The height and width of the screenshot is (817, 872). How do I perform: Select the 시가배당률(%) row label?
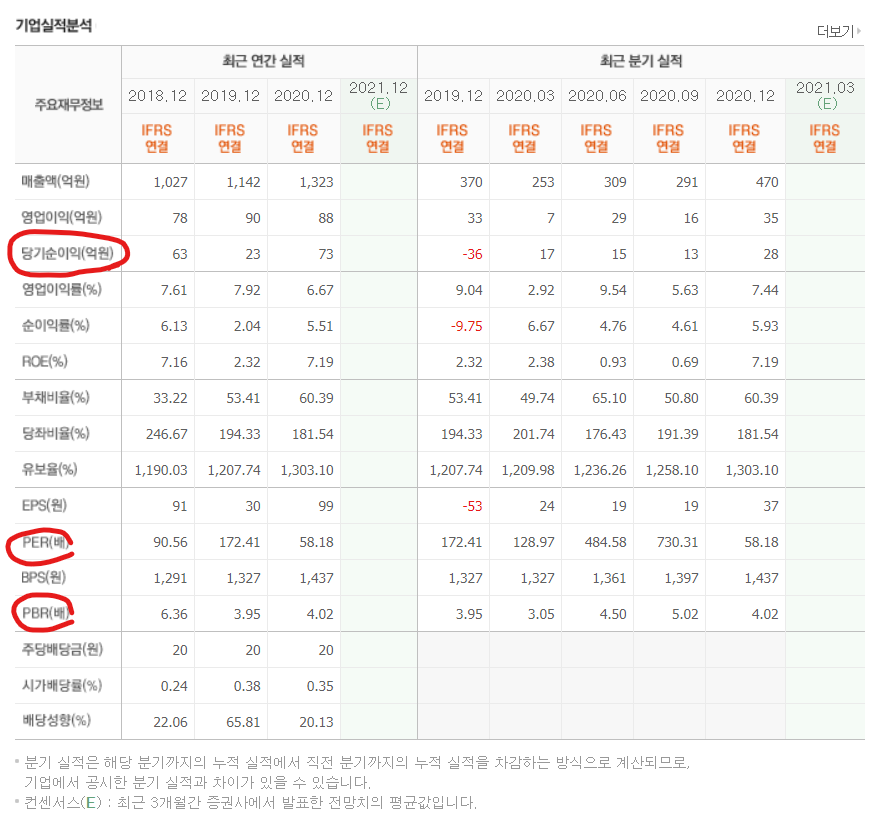(62, 686)
